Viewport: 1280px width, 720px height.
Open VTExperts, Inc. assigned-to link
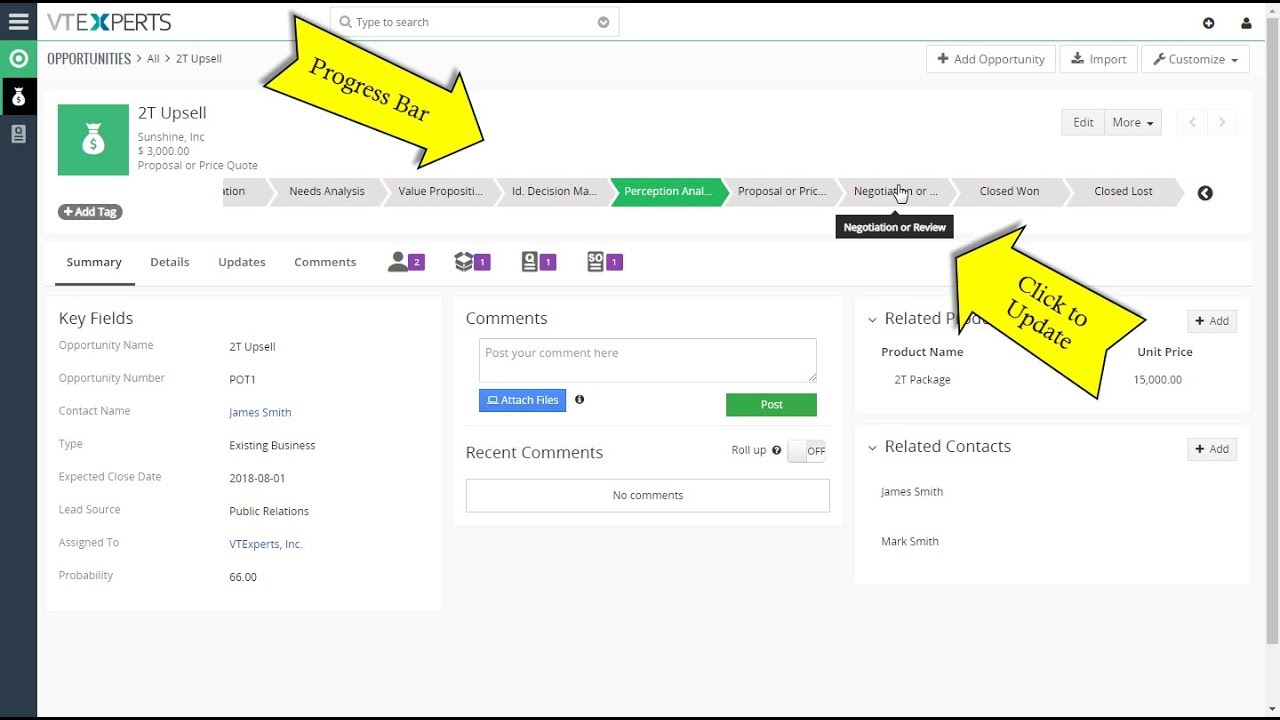(x=265, y=545)
